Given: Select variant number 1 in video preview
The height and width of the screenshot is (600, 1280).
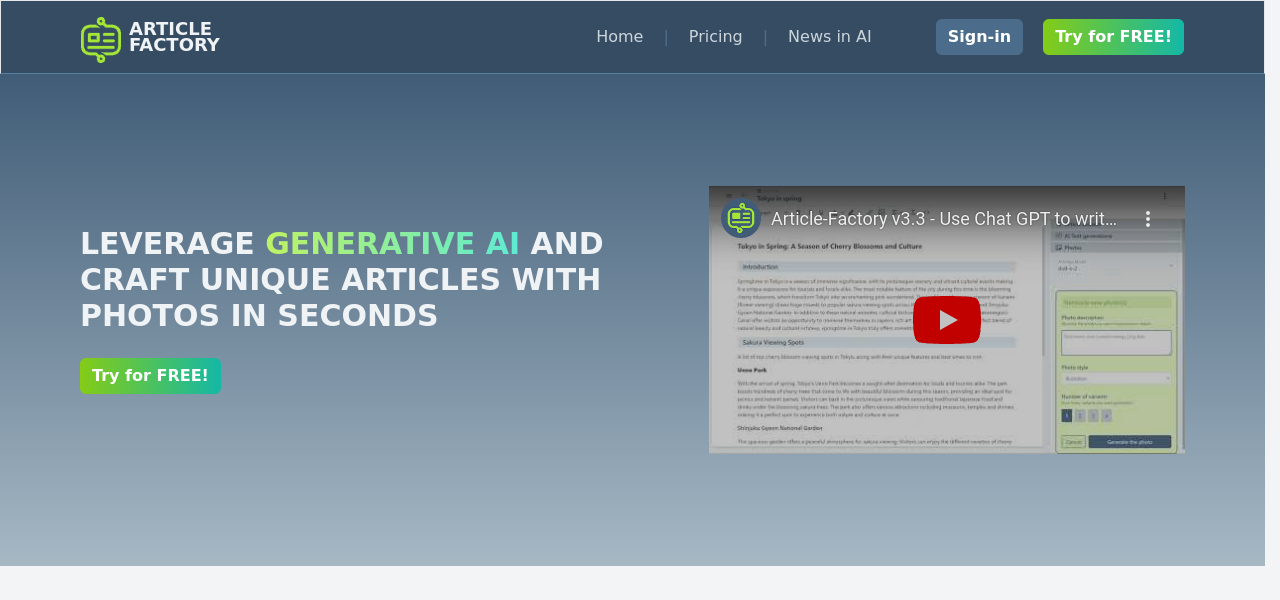Looking at the screenshot, I should (1066, 415).
